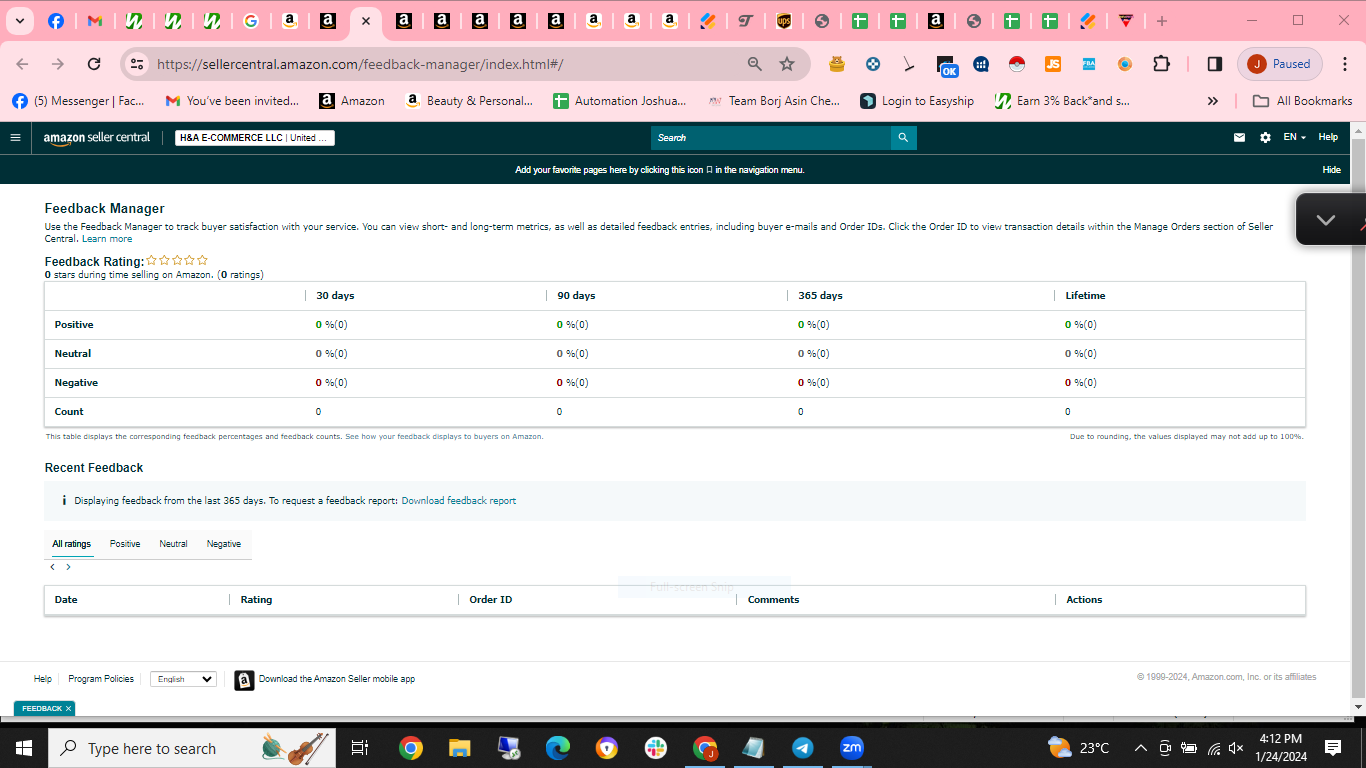Click the Windows taskbar search box

(192, 748)
